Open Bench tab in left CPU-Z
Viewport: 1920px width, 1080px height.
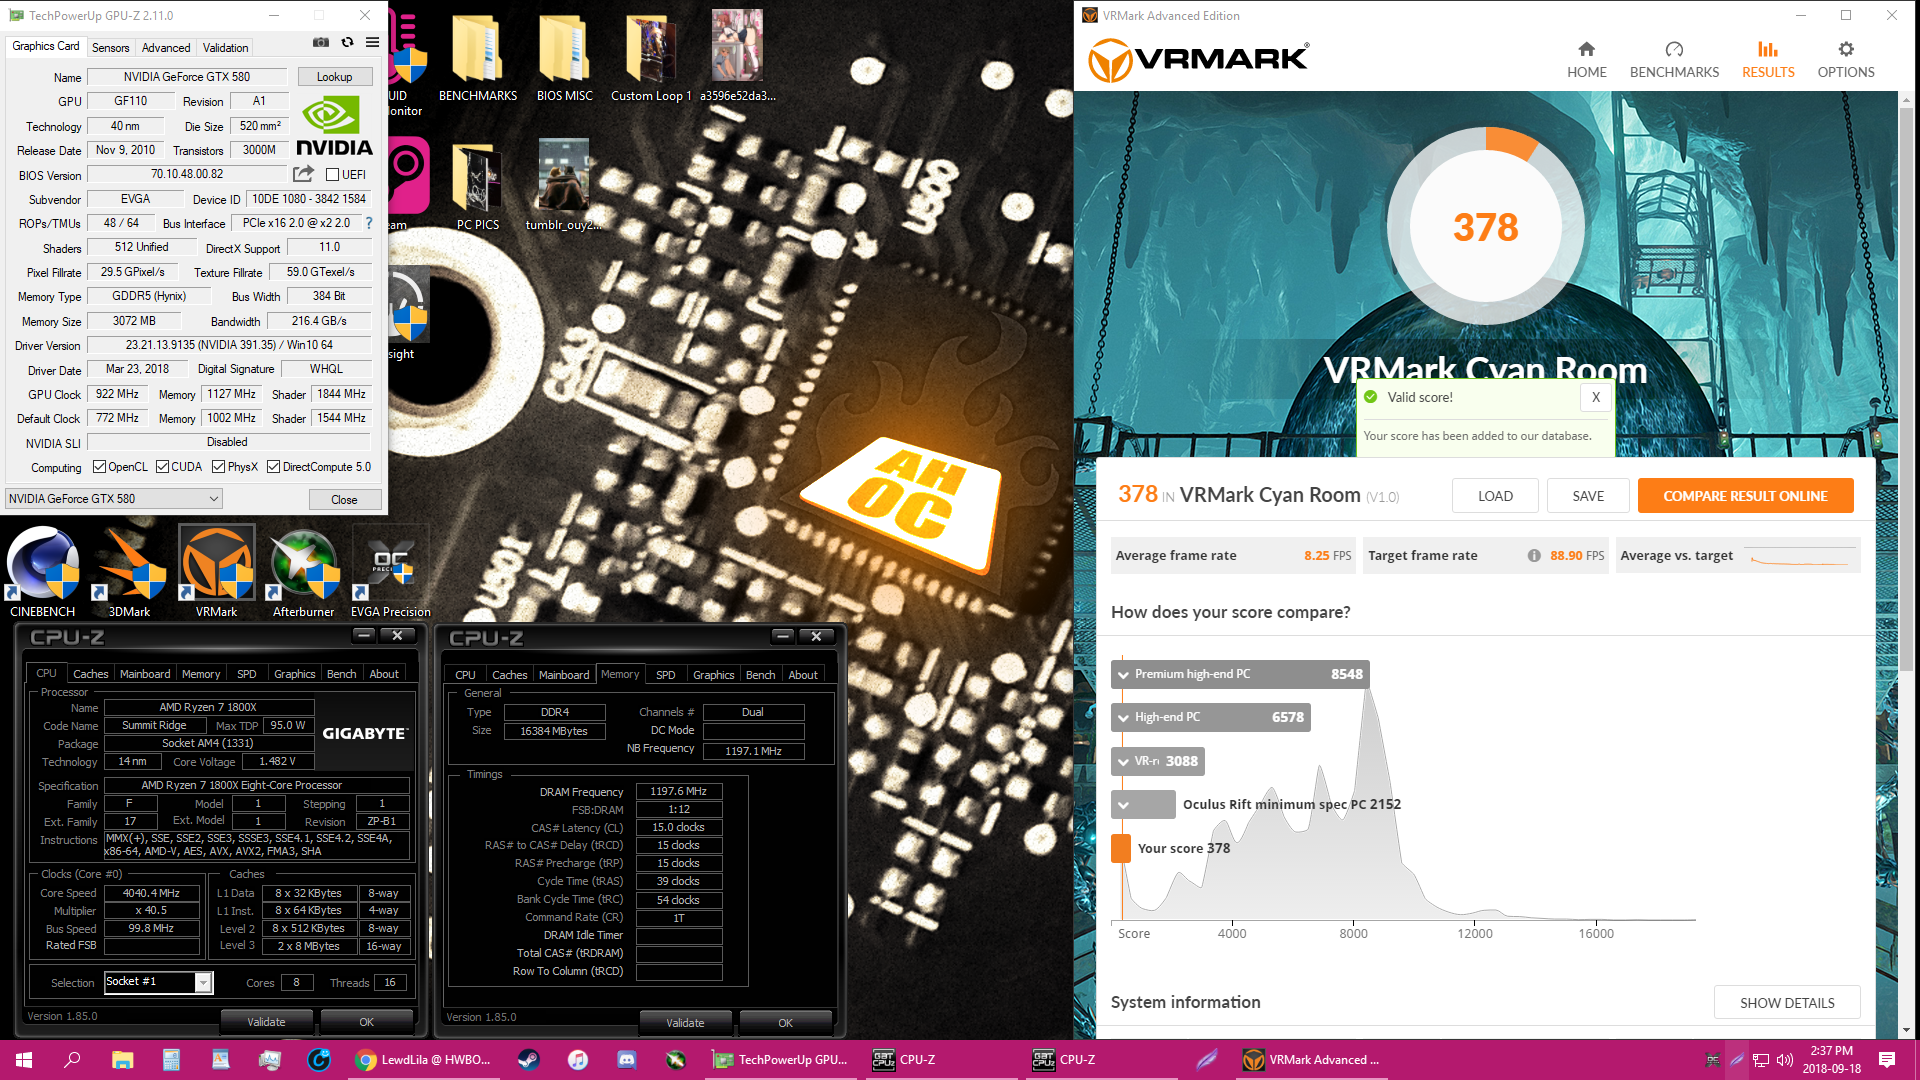point(341,674)
